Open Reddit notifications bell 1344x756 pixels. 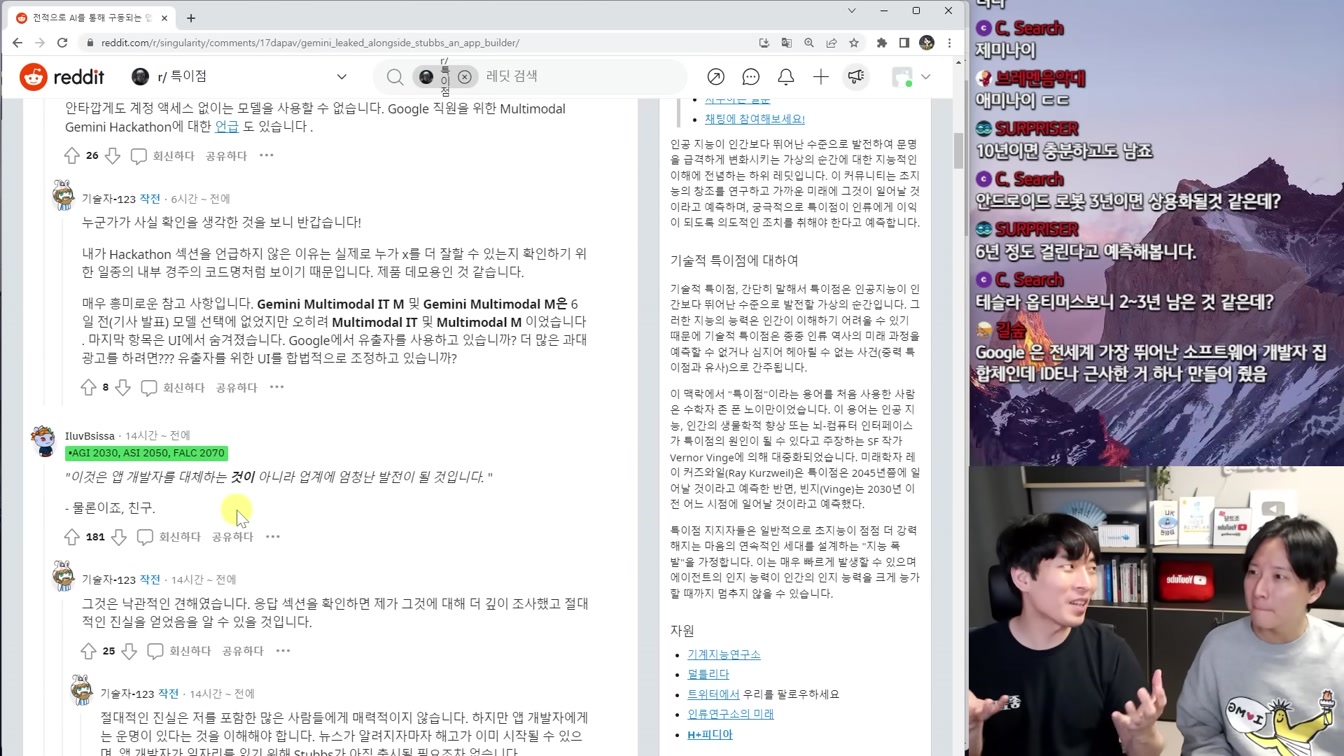[786, 77]
